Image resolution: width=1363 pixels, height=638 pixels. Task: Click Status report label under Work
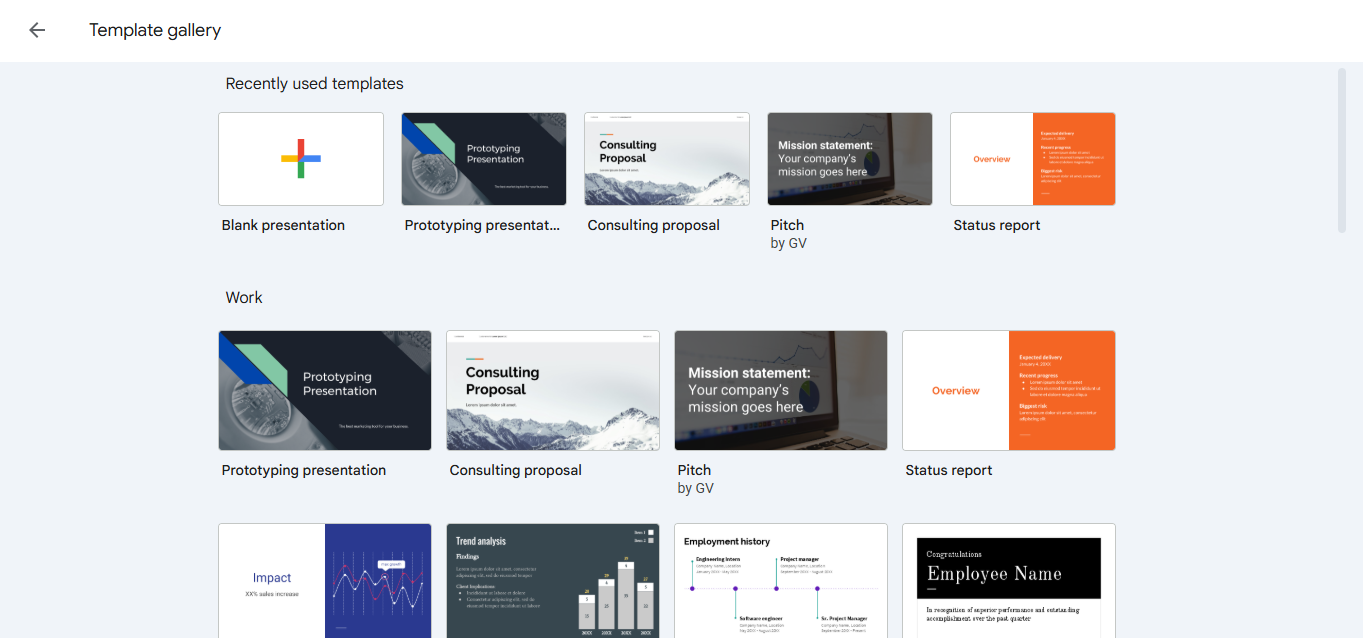point(949,470)
